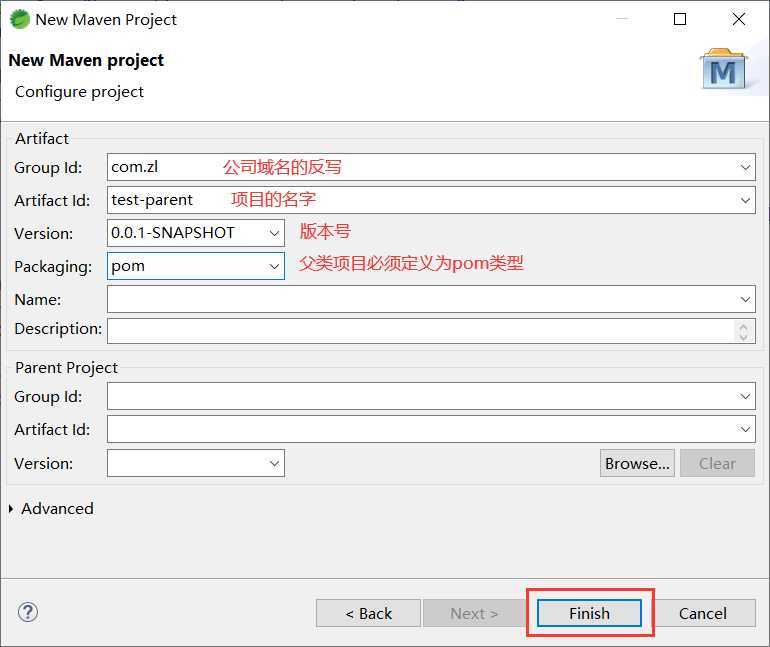This screenshot has width=770, height=647.
Task: Expand the Advanced section
Action: click(x=11, y=509)
